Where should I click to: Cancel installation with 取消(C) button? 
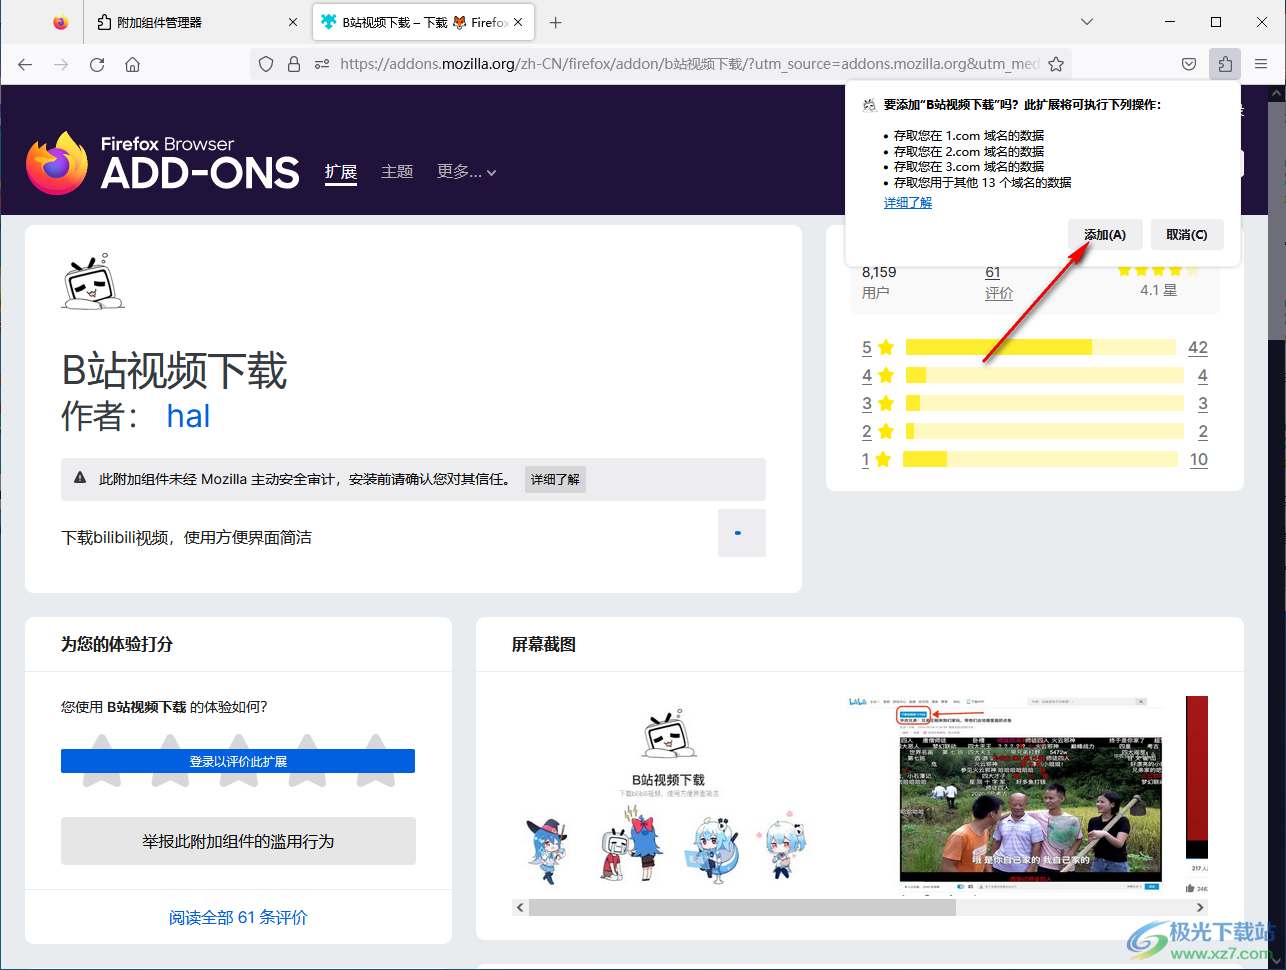click(1187, 235)
